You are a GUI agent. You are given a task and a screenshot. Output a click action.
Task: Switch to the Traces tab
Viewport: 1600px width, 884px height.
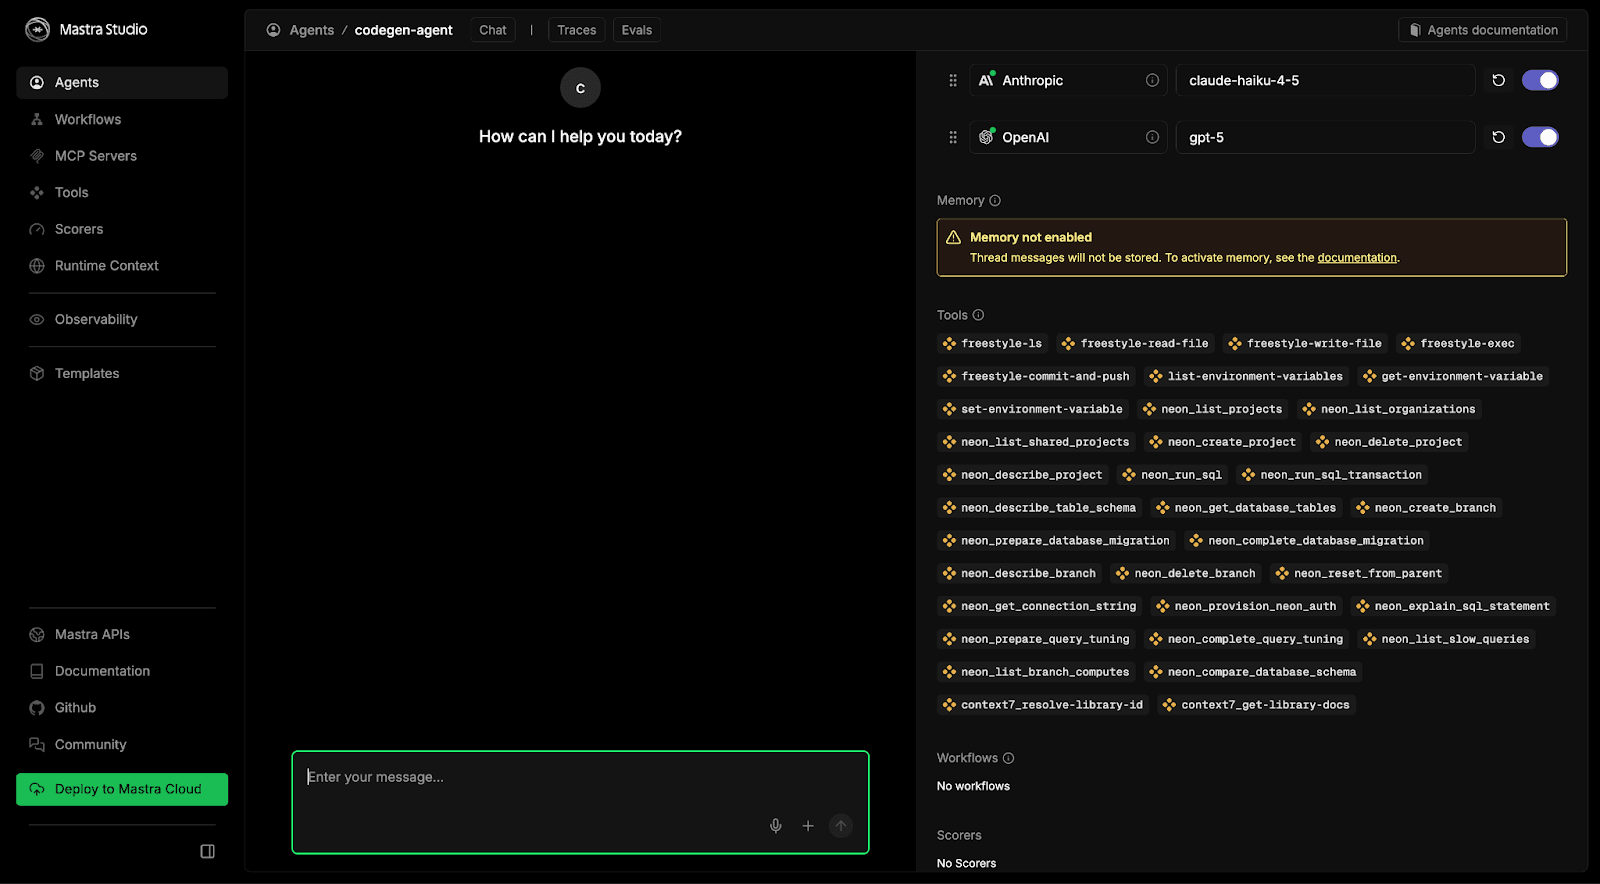point(576,30)
